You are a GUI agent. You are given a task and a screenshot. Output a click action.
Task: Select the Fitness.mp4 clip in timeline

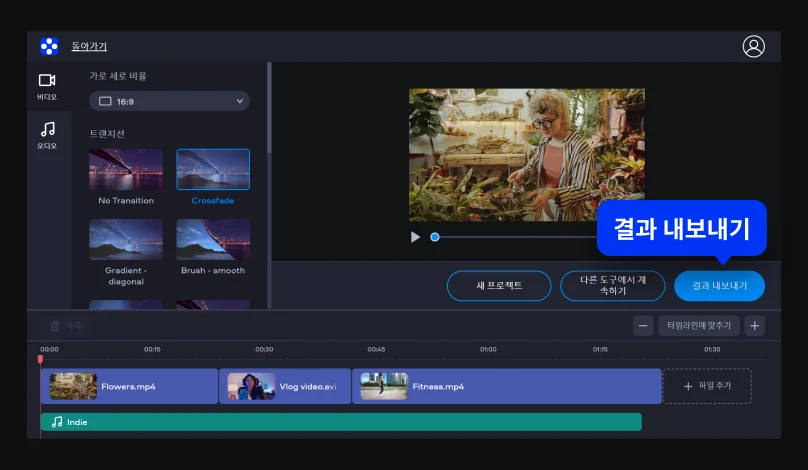pyautogui.click(x=507, y=386)
